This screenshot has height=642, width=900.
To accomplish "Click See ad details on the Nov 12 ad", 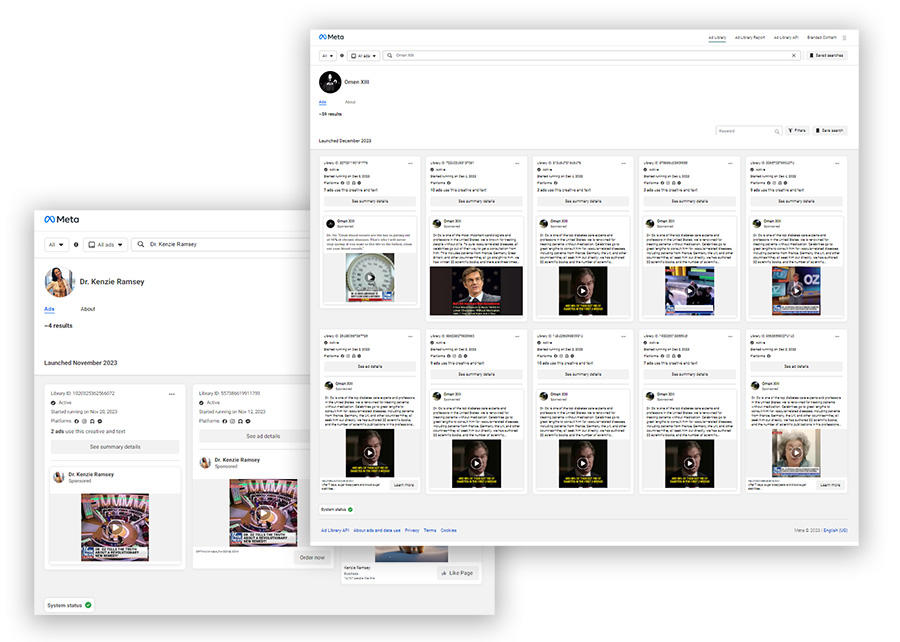I will (x=263, y=436).
